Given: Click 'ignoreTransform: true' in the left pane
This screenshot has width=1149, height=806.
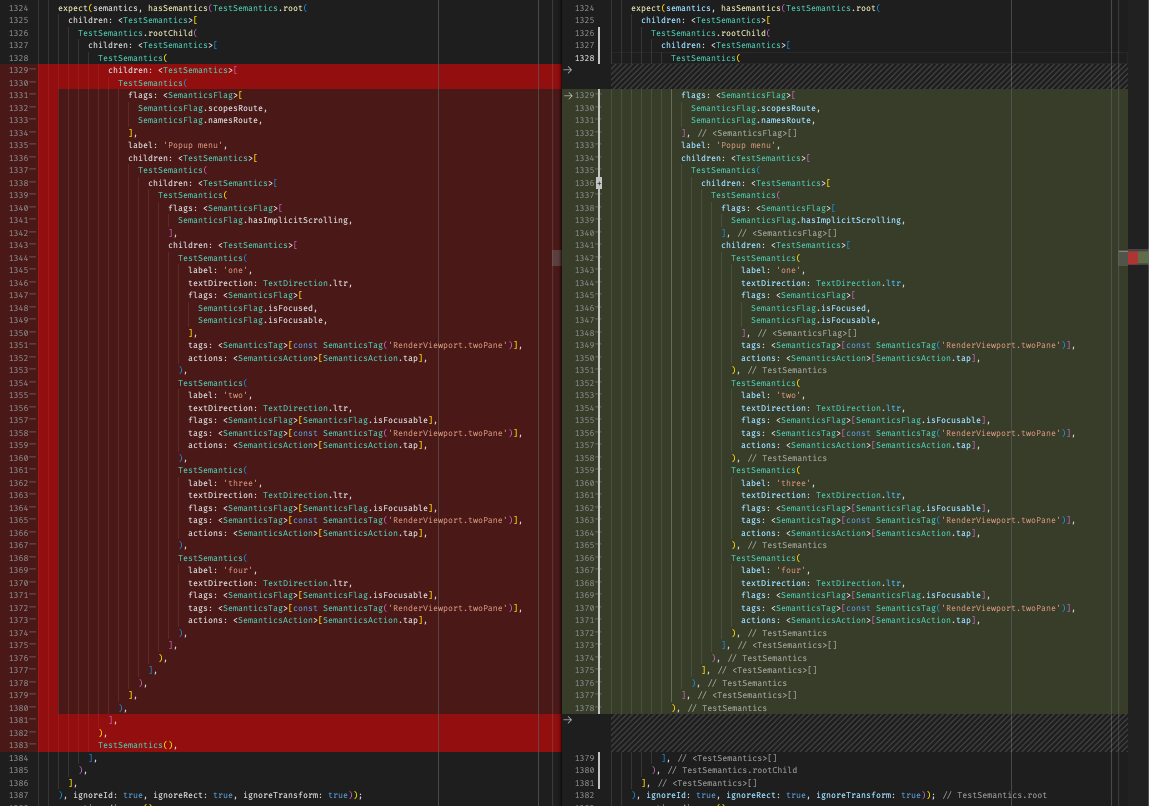Looking at the screenshot, I should [295, 795].
